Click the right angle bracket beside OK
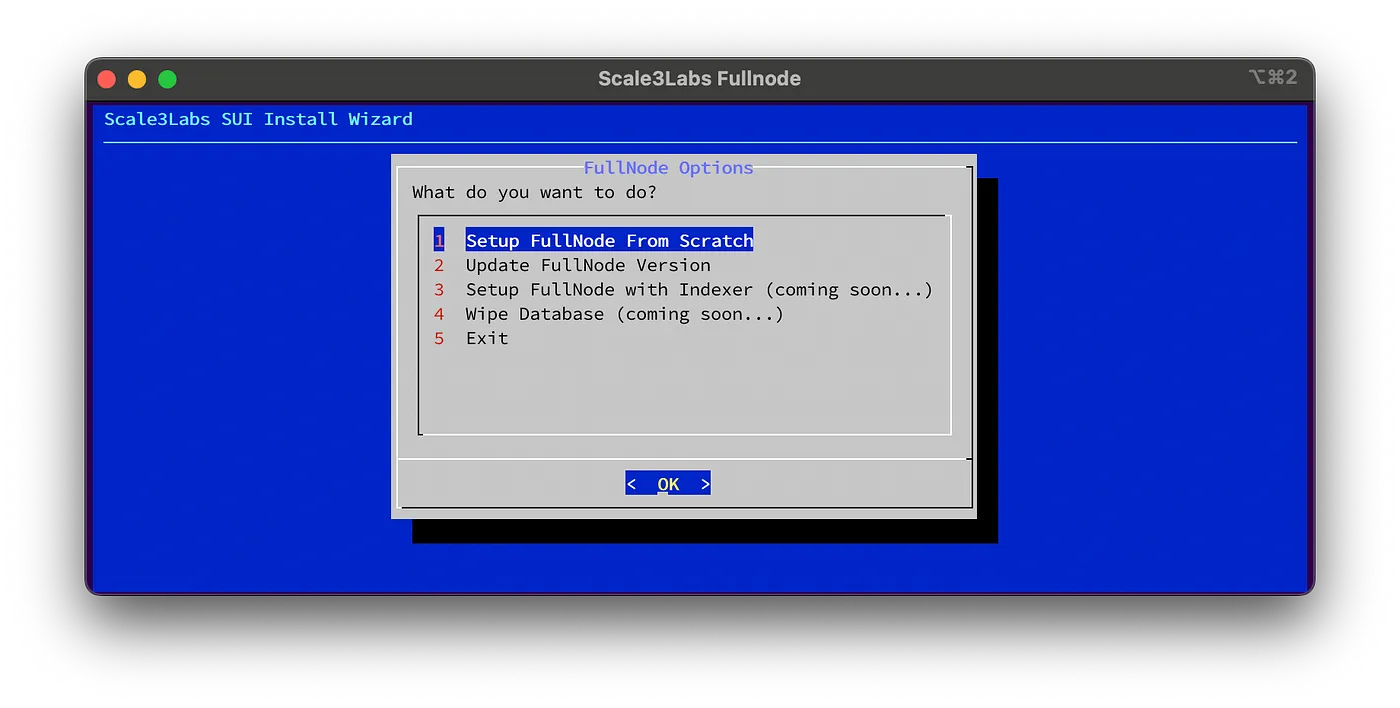The height and width of the screenshot is (708, 1400). coord(704,483)
